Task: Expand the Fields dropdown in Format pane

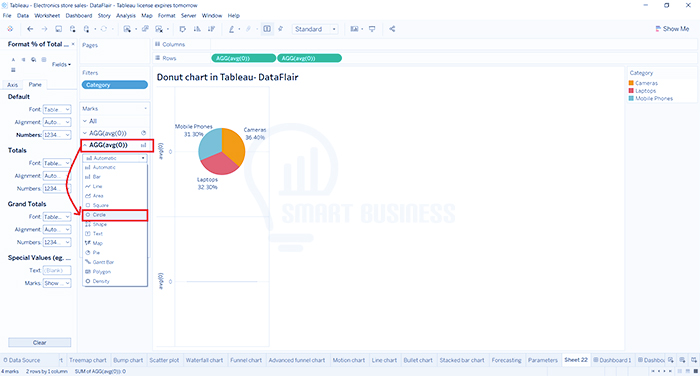Action: 61,64
